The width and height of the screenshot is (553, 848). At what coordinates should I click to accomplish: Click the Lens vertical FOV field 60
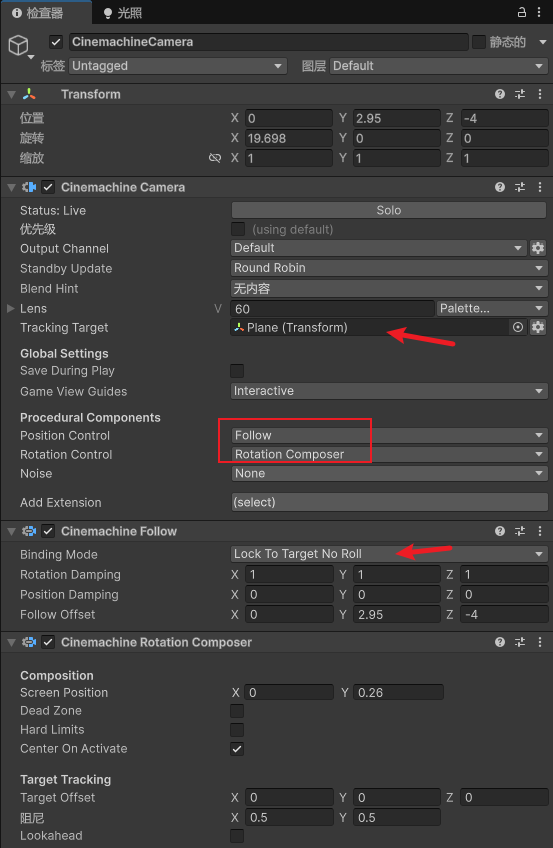click(x=332, y=309)
